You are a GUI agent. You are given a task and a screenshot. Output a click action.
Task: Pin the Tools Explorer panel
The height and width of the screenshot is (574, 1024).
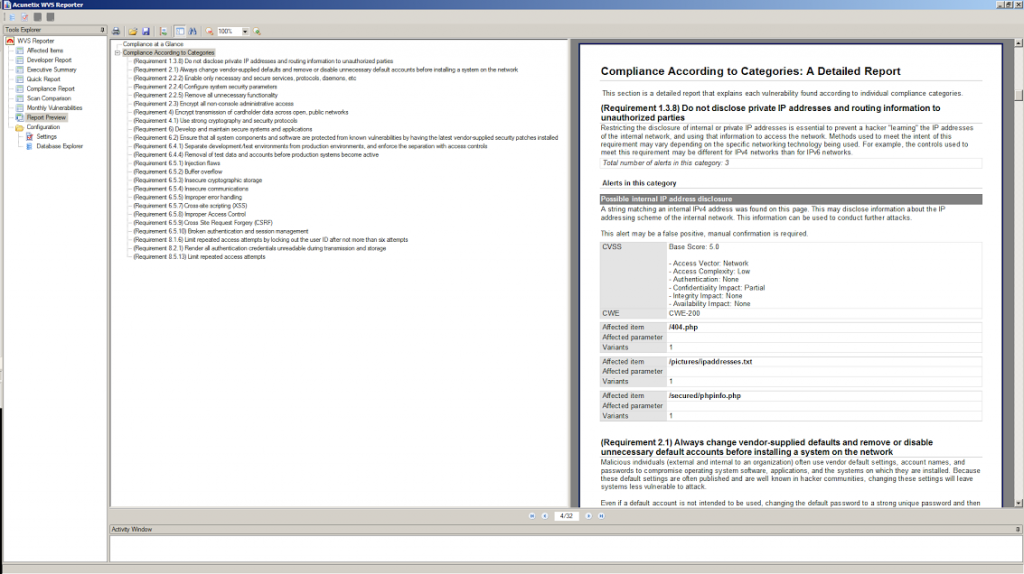point(102,29)
